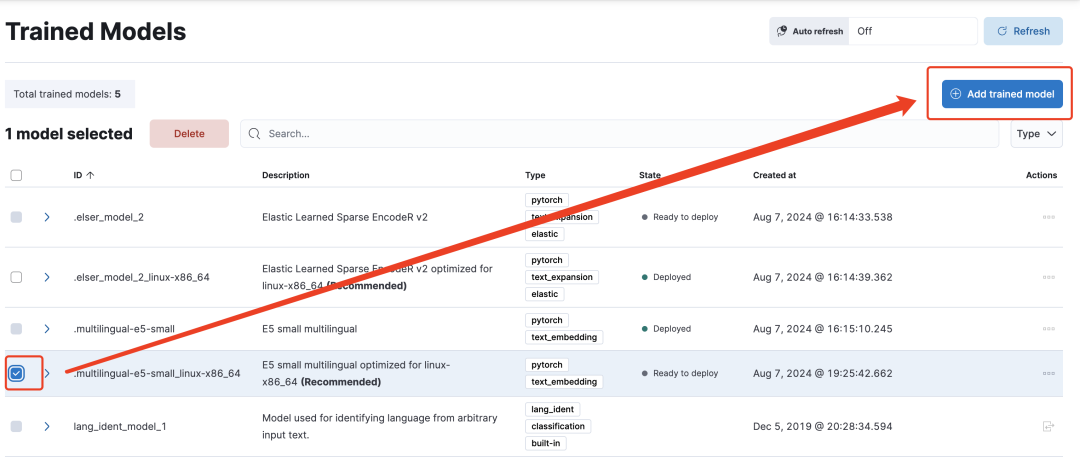
Task: Open actions menu for .multilingual-e5-small
Action: tap(1048, 329)
